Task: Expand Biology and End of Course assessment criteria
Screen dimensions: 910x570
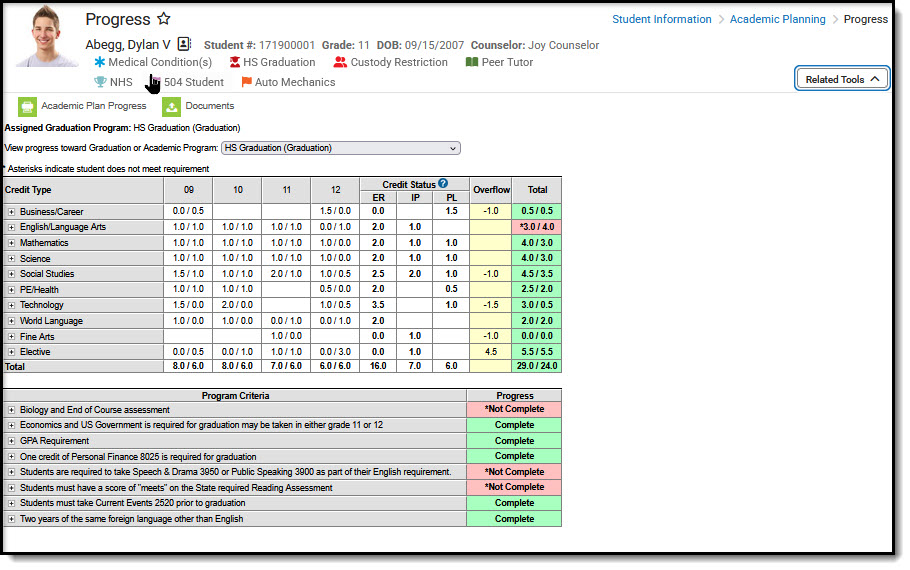Action: pos(11,410)
